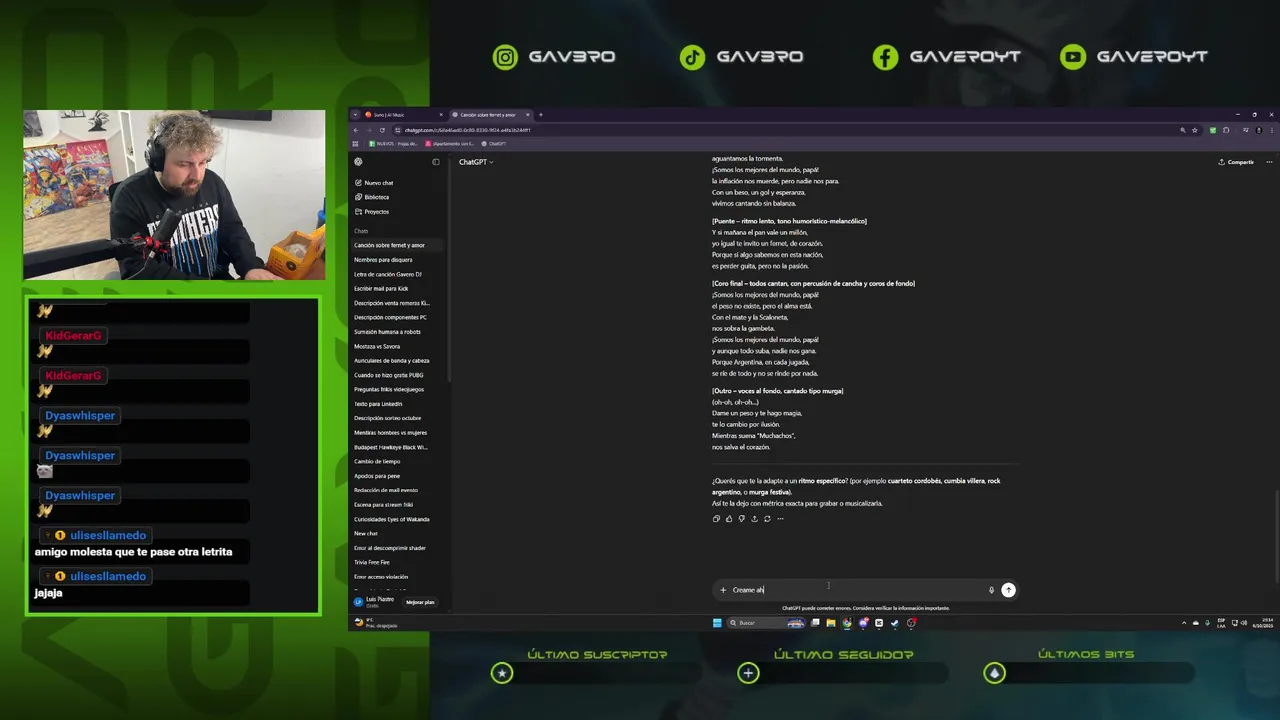
Task: Open the tab search dropdown arrow
Action: point(355,115)
